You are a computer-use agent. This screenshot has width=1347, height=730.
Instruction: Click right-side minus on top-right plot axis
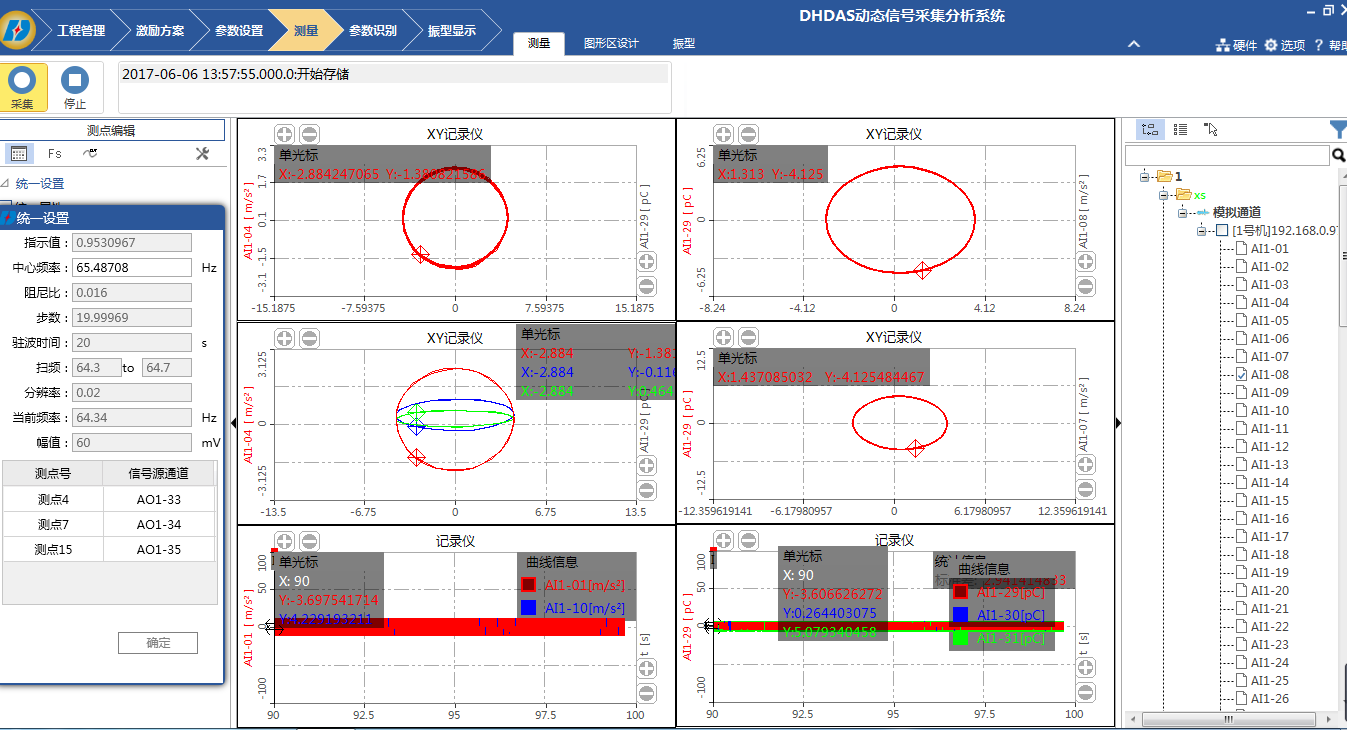tap(1086, 286)
